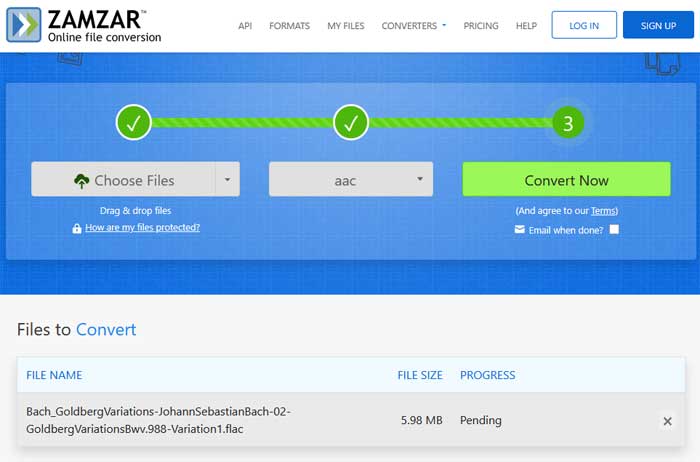
Task: Expand the CONVERTERS dropdown menu
Action: (413, 26)
